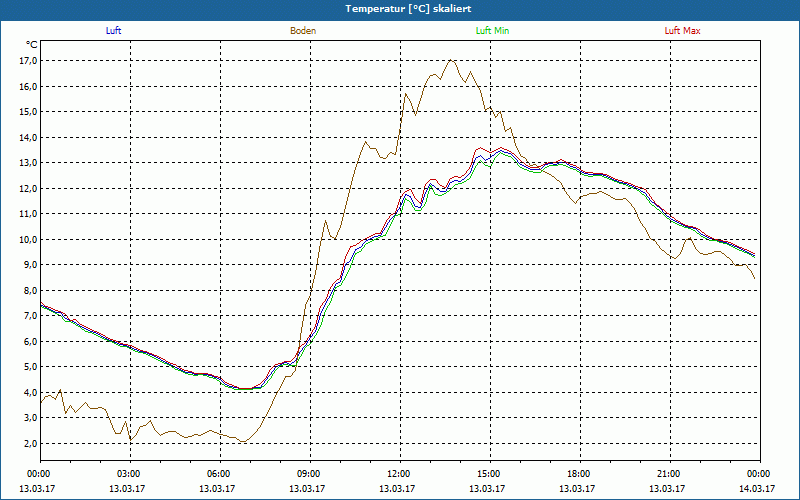
Task: Click the 06:00 time axis label
Action: [220, 474]
